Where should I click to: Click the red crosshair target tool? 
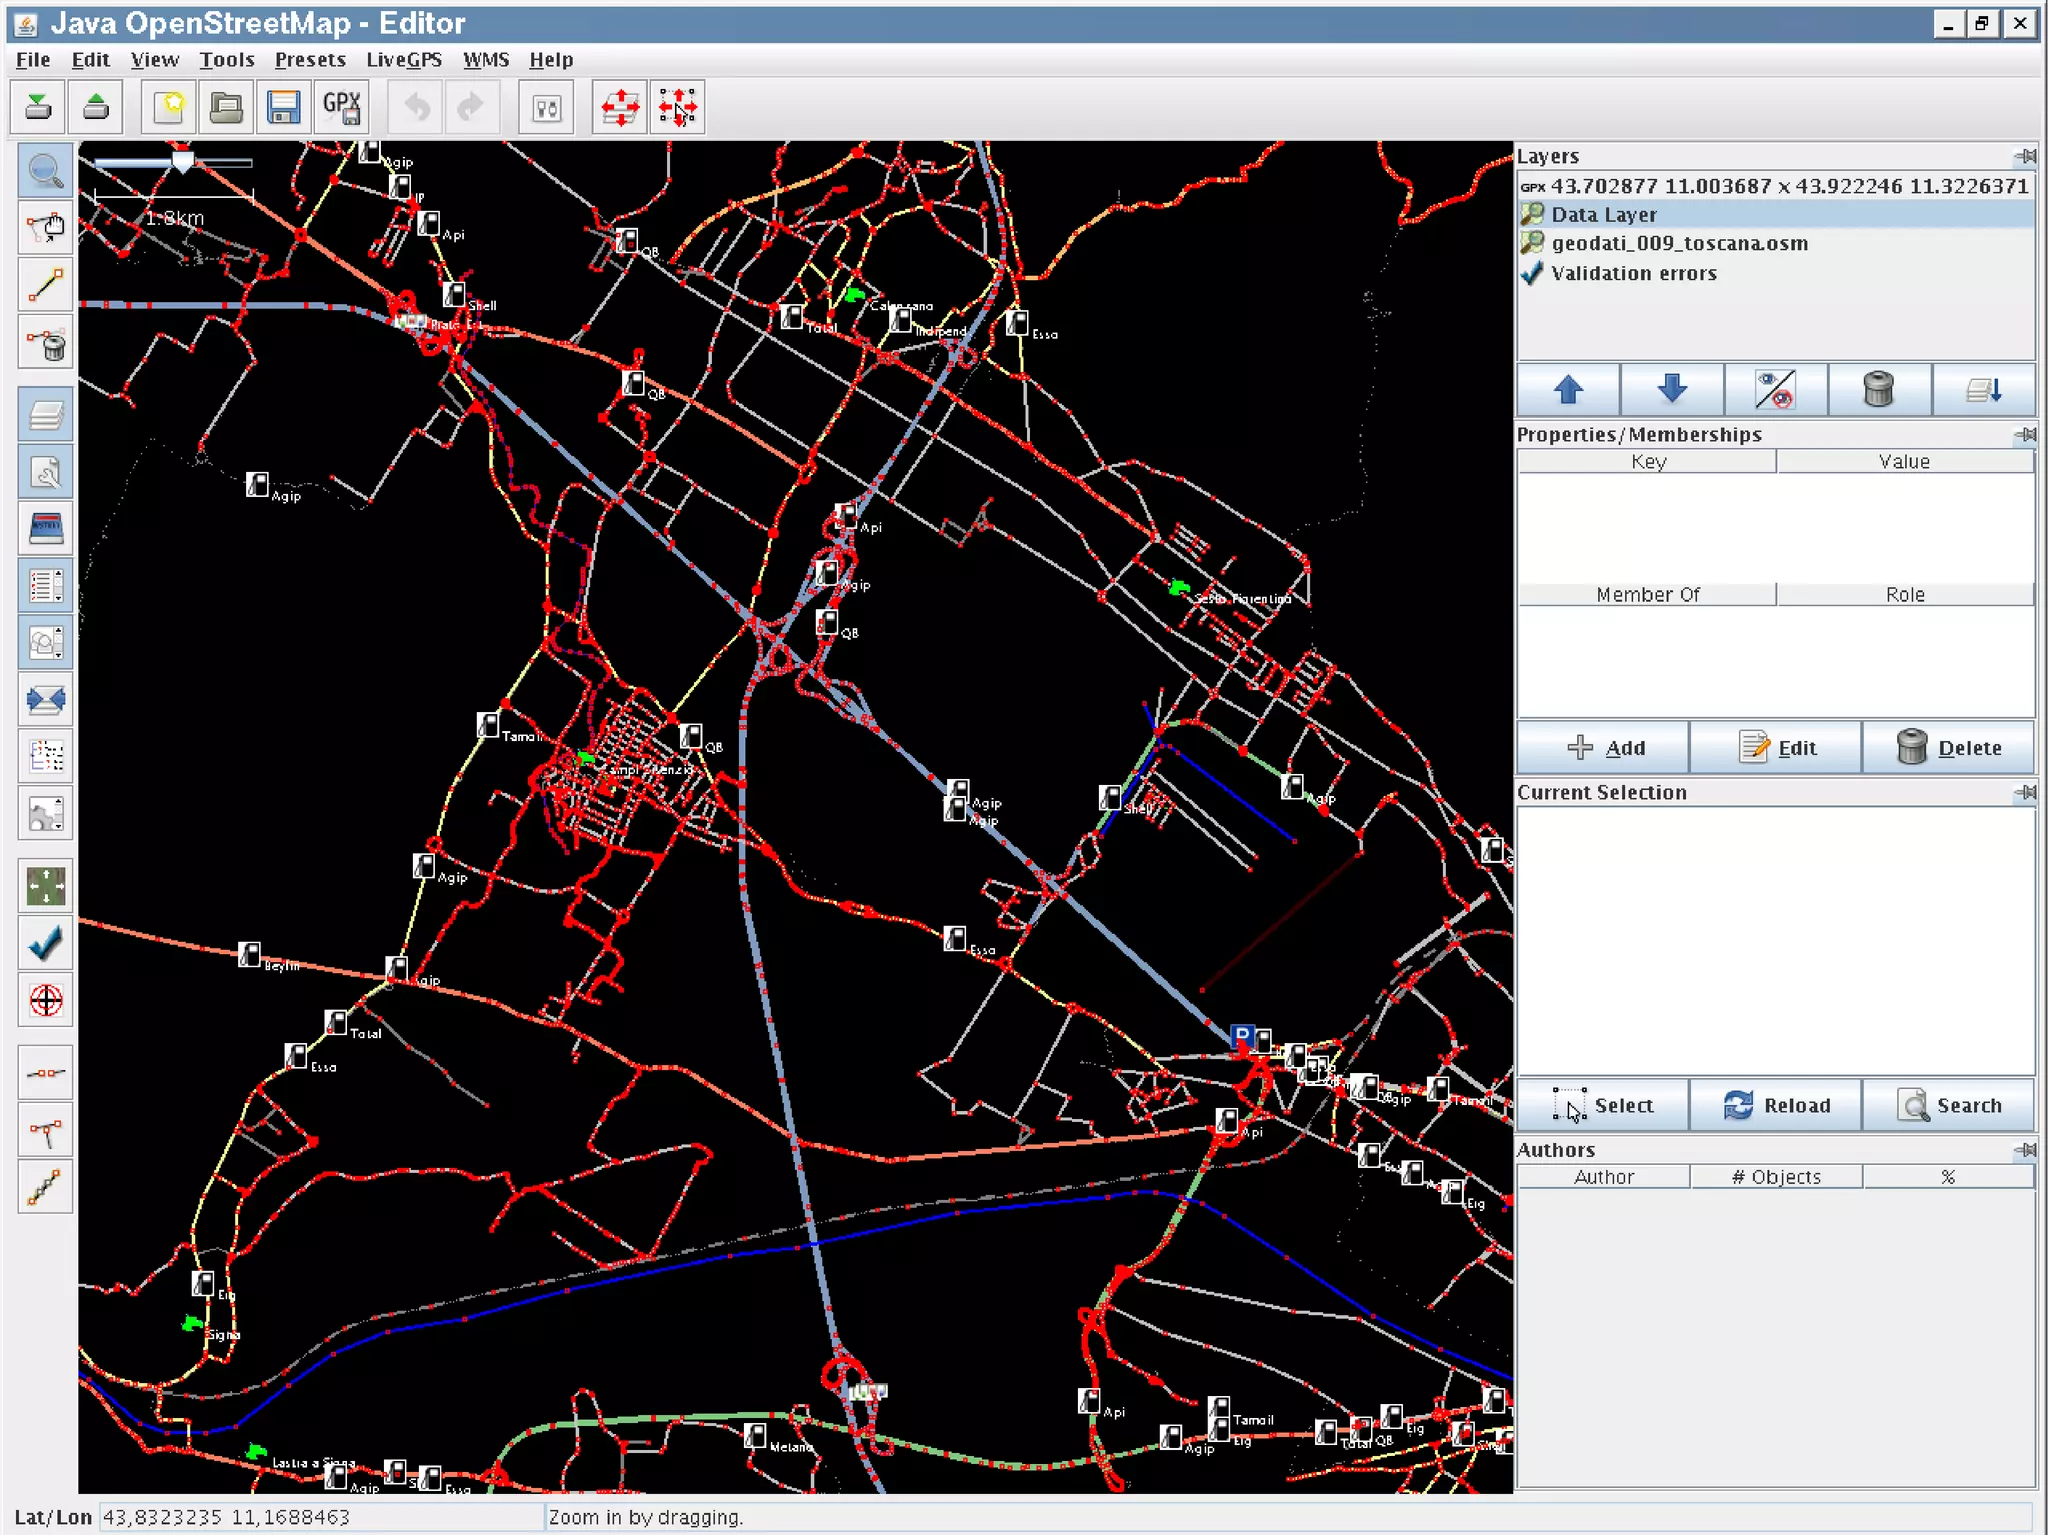click(46, 1000)
